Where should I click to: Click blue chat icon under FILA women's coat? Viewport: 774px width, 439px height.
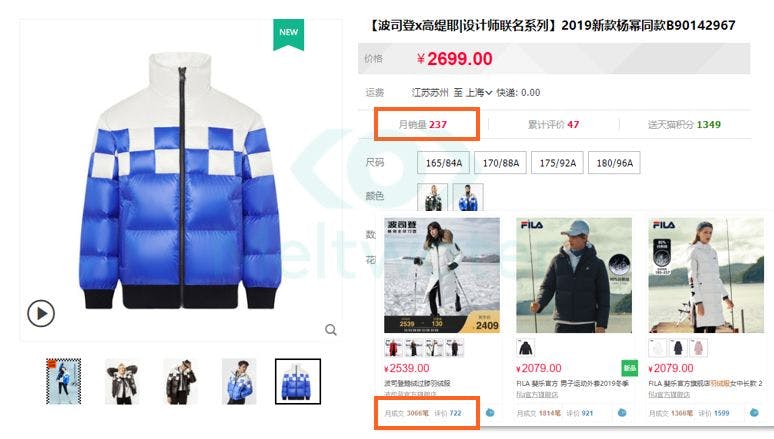(754, 412)
